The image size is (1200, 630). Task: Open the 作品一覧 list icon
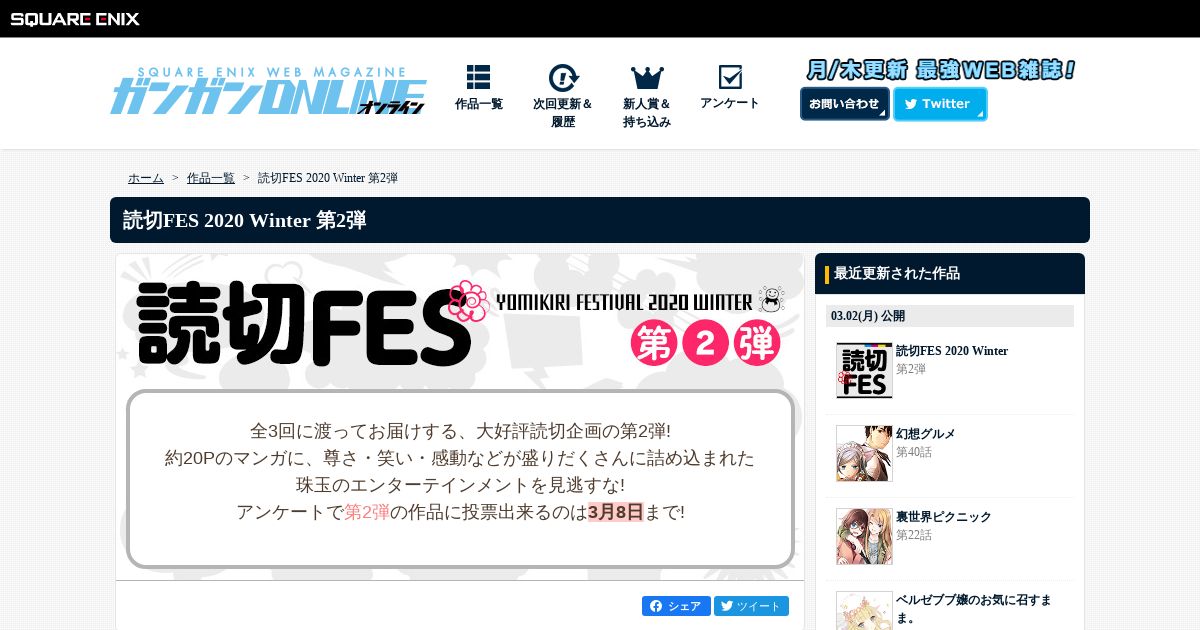(x=478, y=77)
